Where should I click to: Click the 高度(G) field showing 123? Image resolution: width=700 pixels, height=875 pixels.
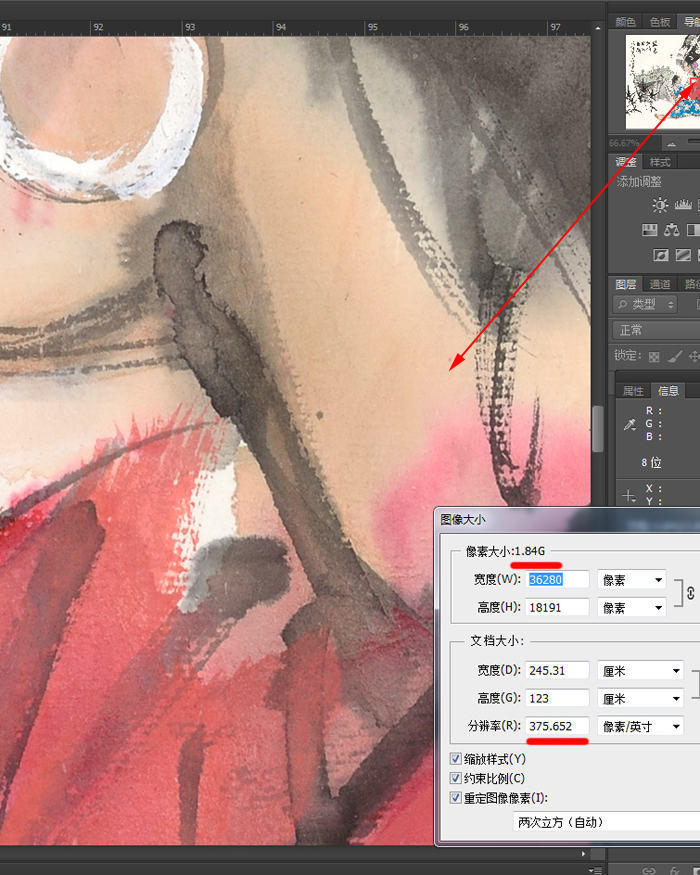[557, 698]
